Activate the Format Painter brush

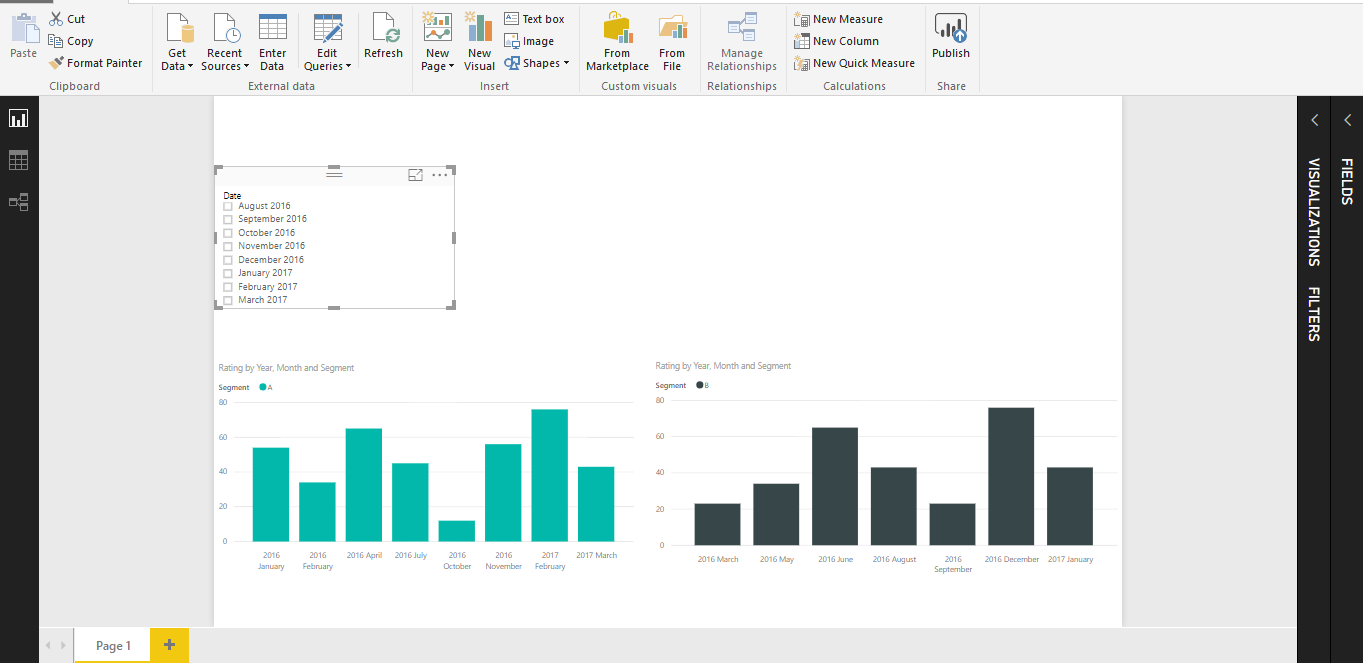click(x=96, y=63)
